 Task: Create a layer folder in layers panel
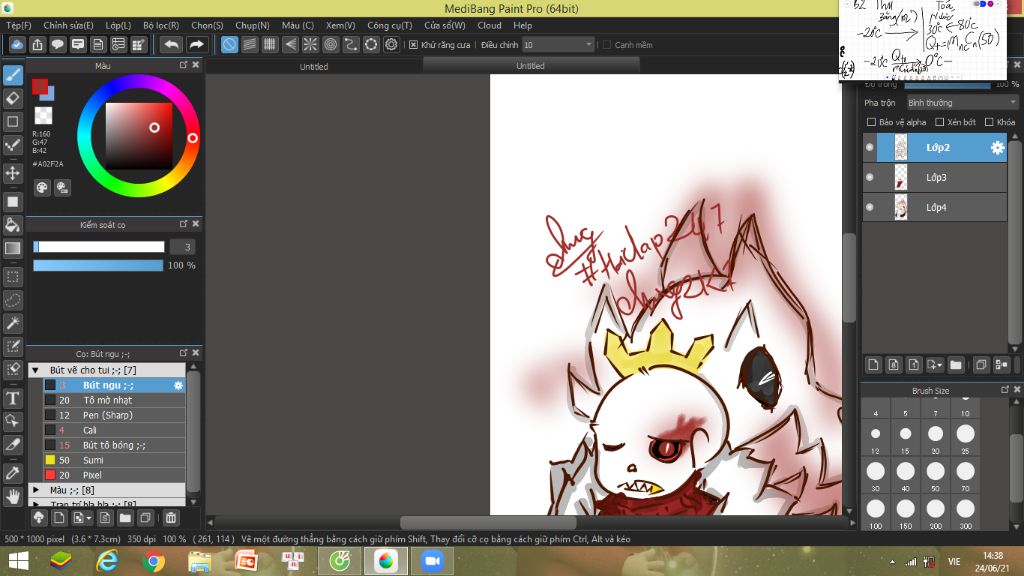(955, 365)
